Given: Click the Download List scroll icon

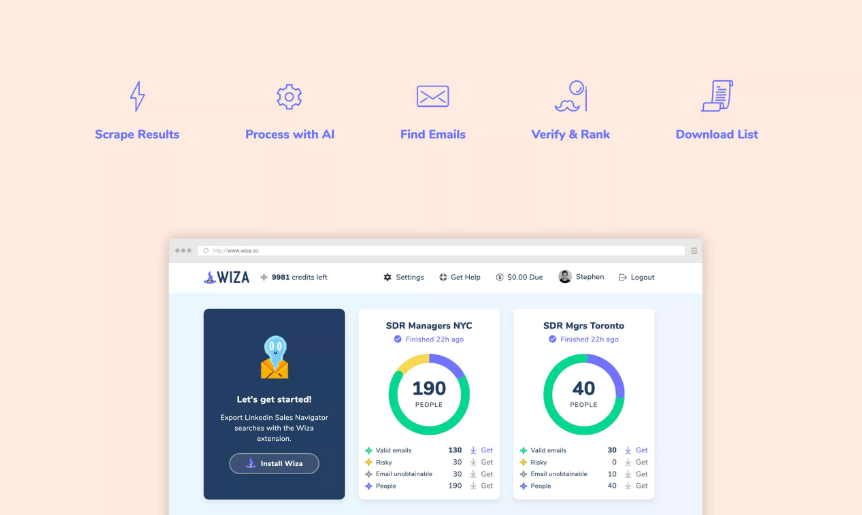Looking at the screenshot, I should tap(717, 96).
